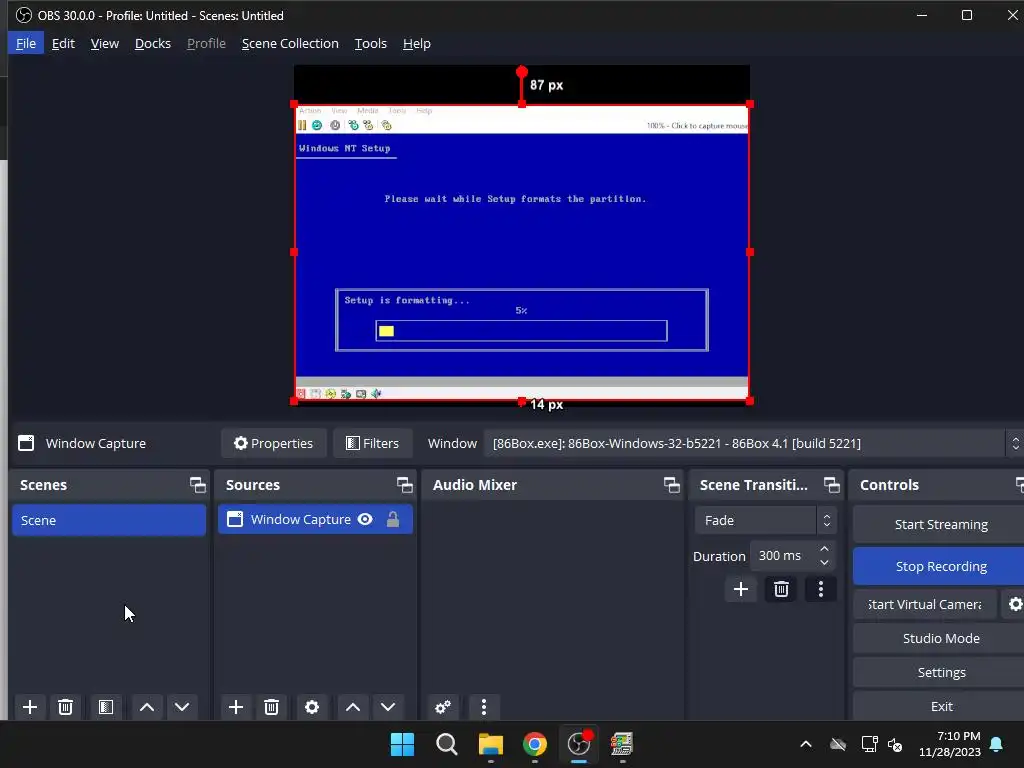Click the preview right middle handle
Viewport: 1024px width, 768px height.
coord(750,252)
